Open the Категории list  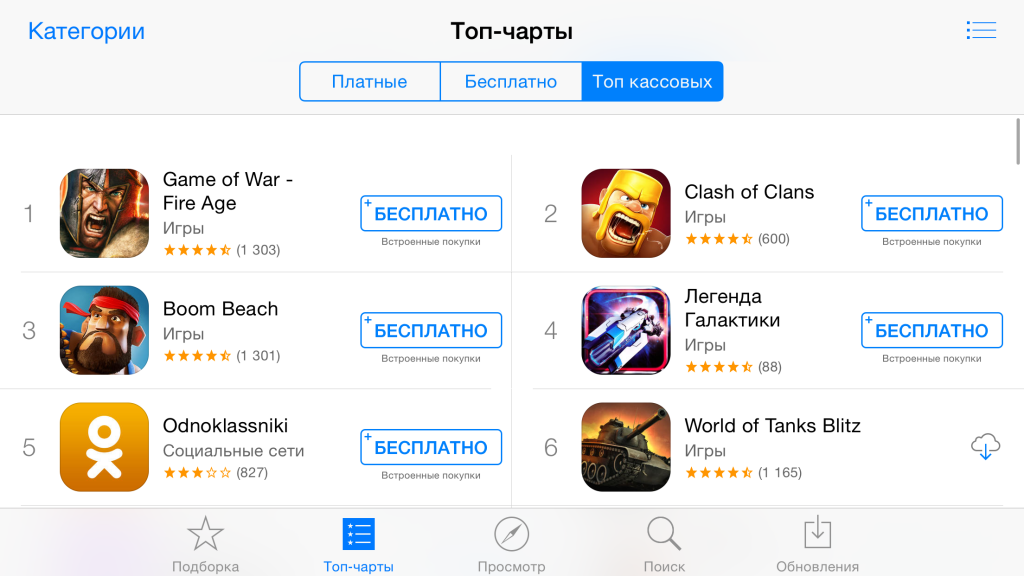coord(86,31)
